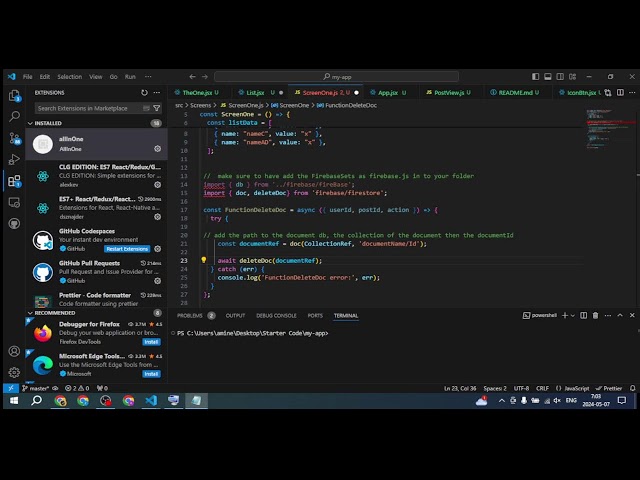Open the DEBUG CONSOLE panel tab
This screenshot has height=480, width=640.
(x=276, y=316)
